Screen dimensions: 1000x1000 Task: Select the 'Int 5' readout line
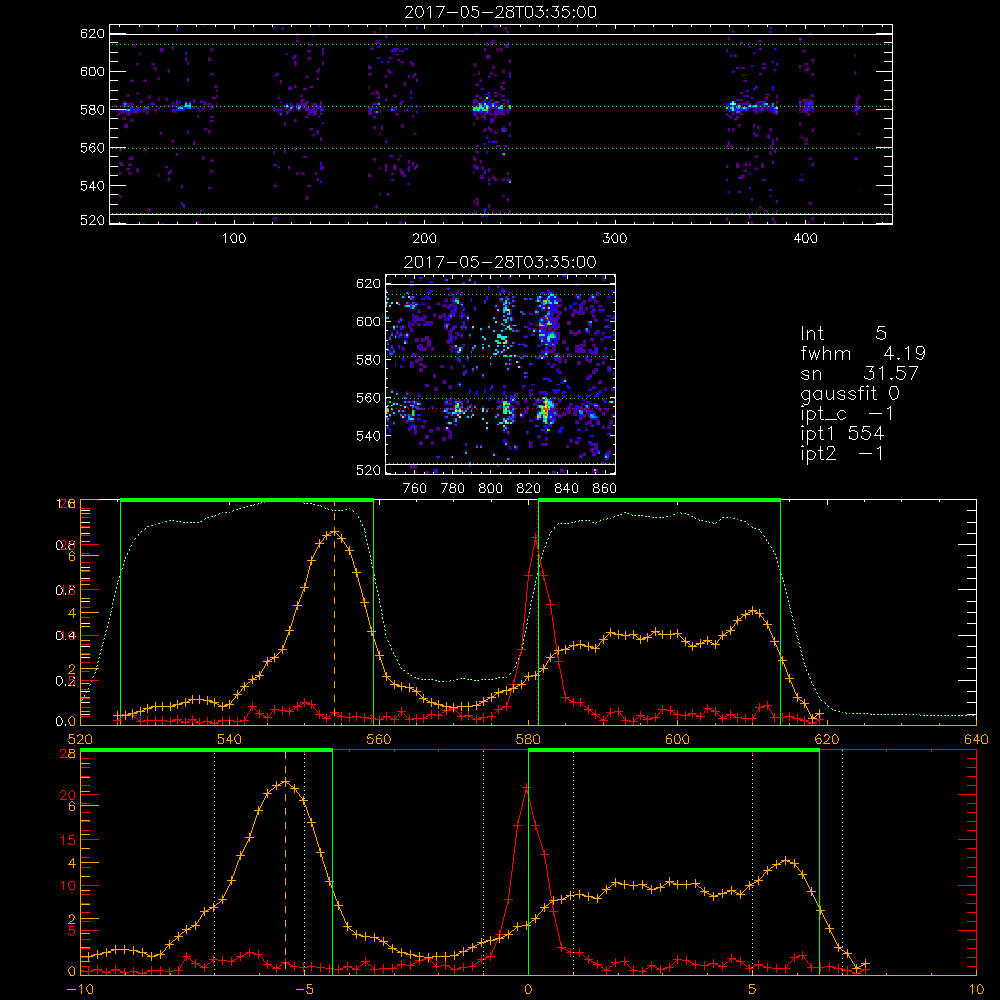tap(843, 333)
